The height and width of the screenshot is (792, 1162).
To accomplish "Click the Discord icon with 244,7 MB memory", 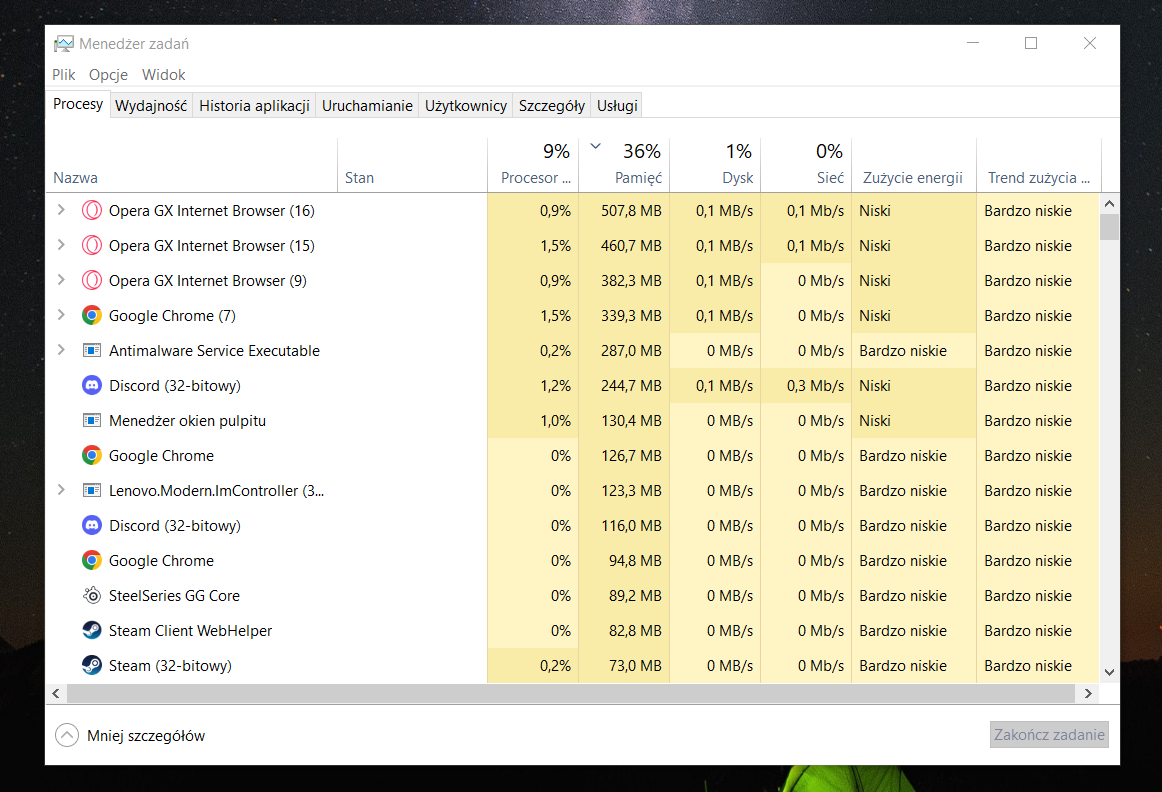I will point(92,385).
